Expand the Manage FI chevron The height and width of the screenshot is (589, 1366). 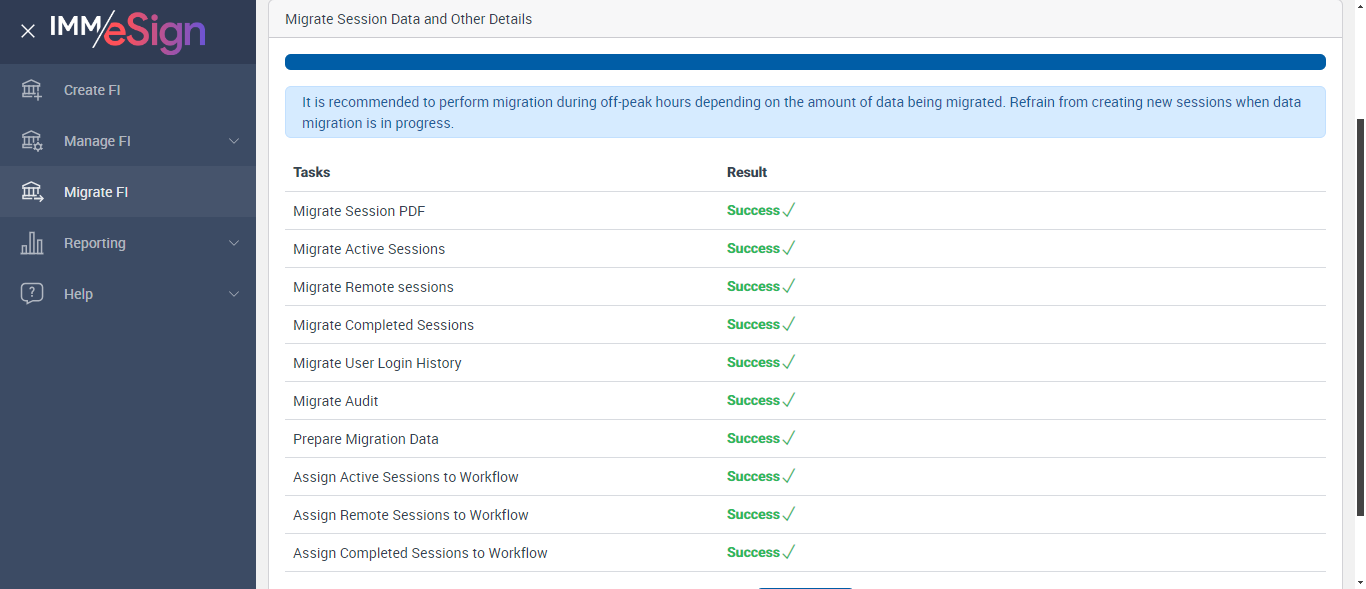[x=234, y=141]
